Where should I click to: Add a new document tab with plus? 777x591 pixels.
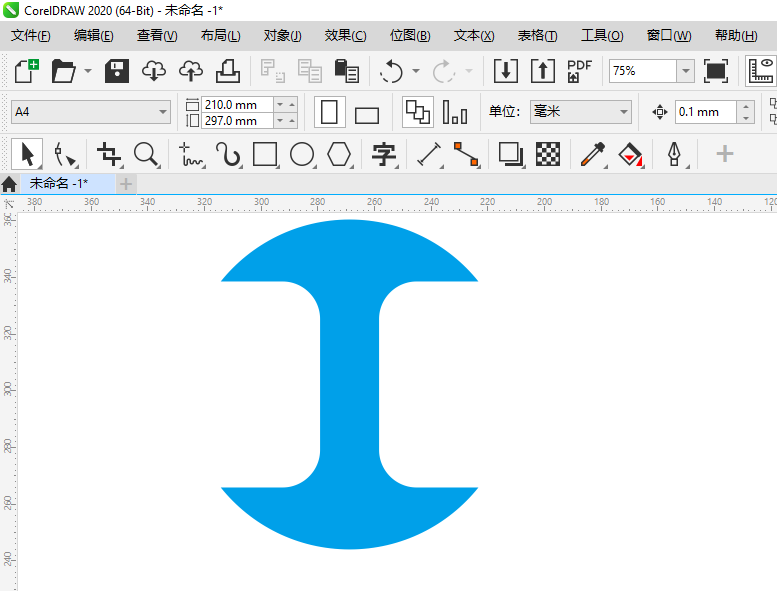coord(126,184)
